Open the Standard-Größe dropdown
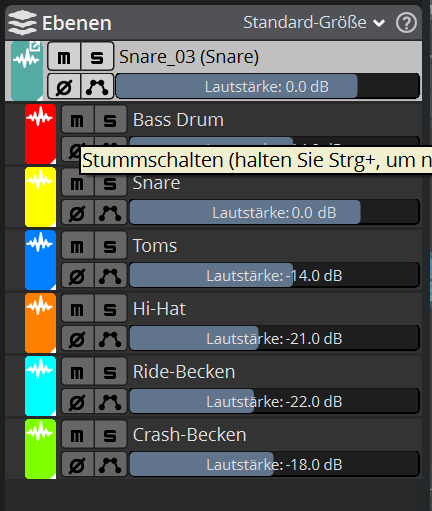Viewport: 432px width, 511px height. 314,23
